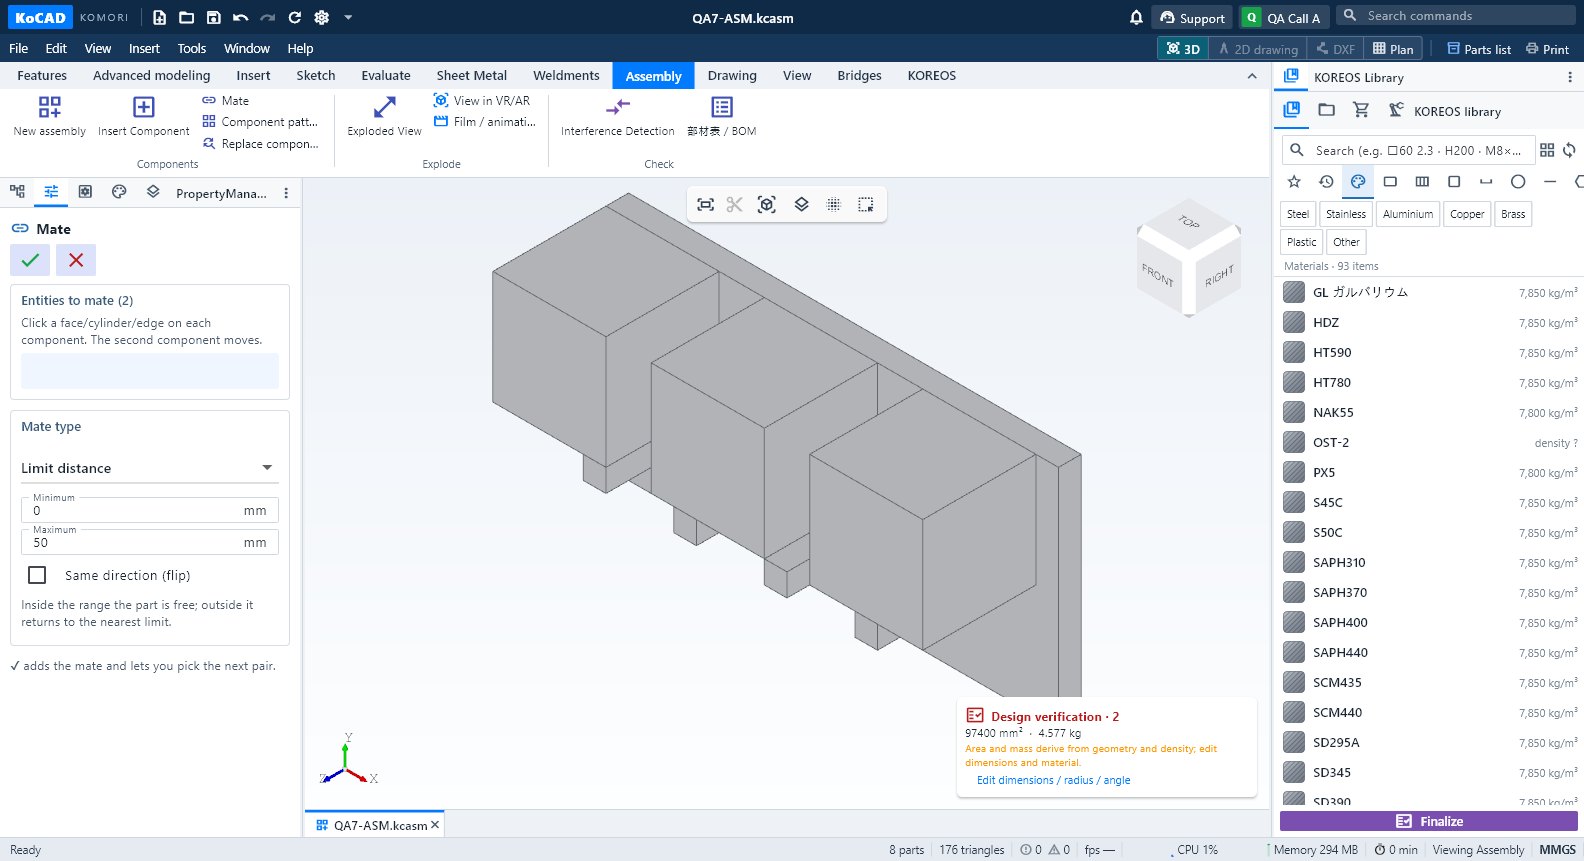Open the Limit distance mate type dropdown

pos(148,468)
